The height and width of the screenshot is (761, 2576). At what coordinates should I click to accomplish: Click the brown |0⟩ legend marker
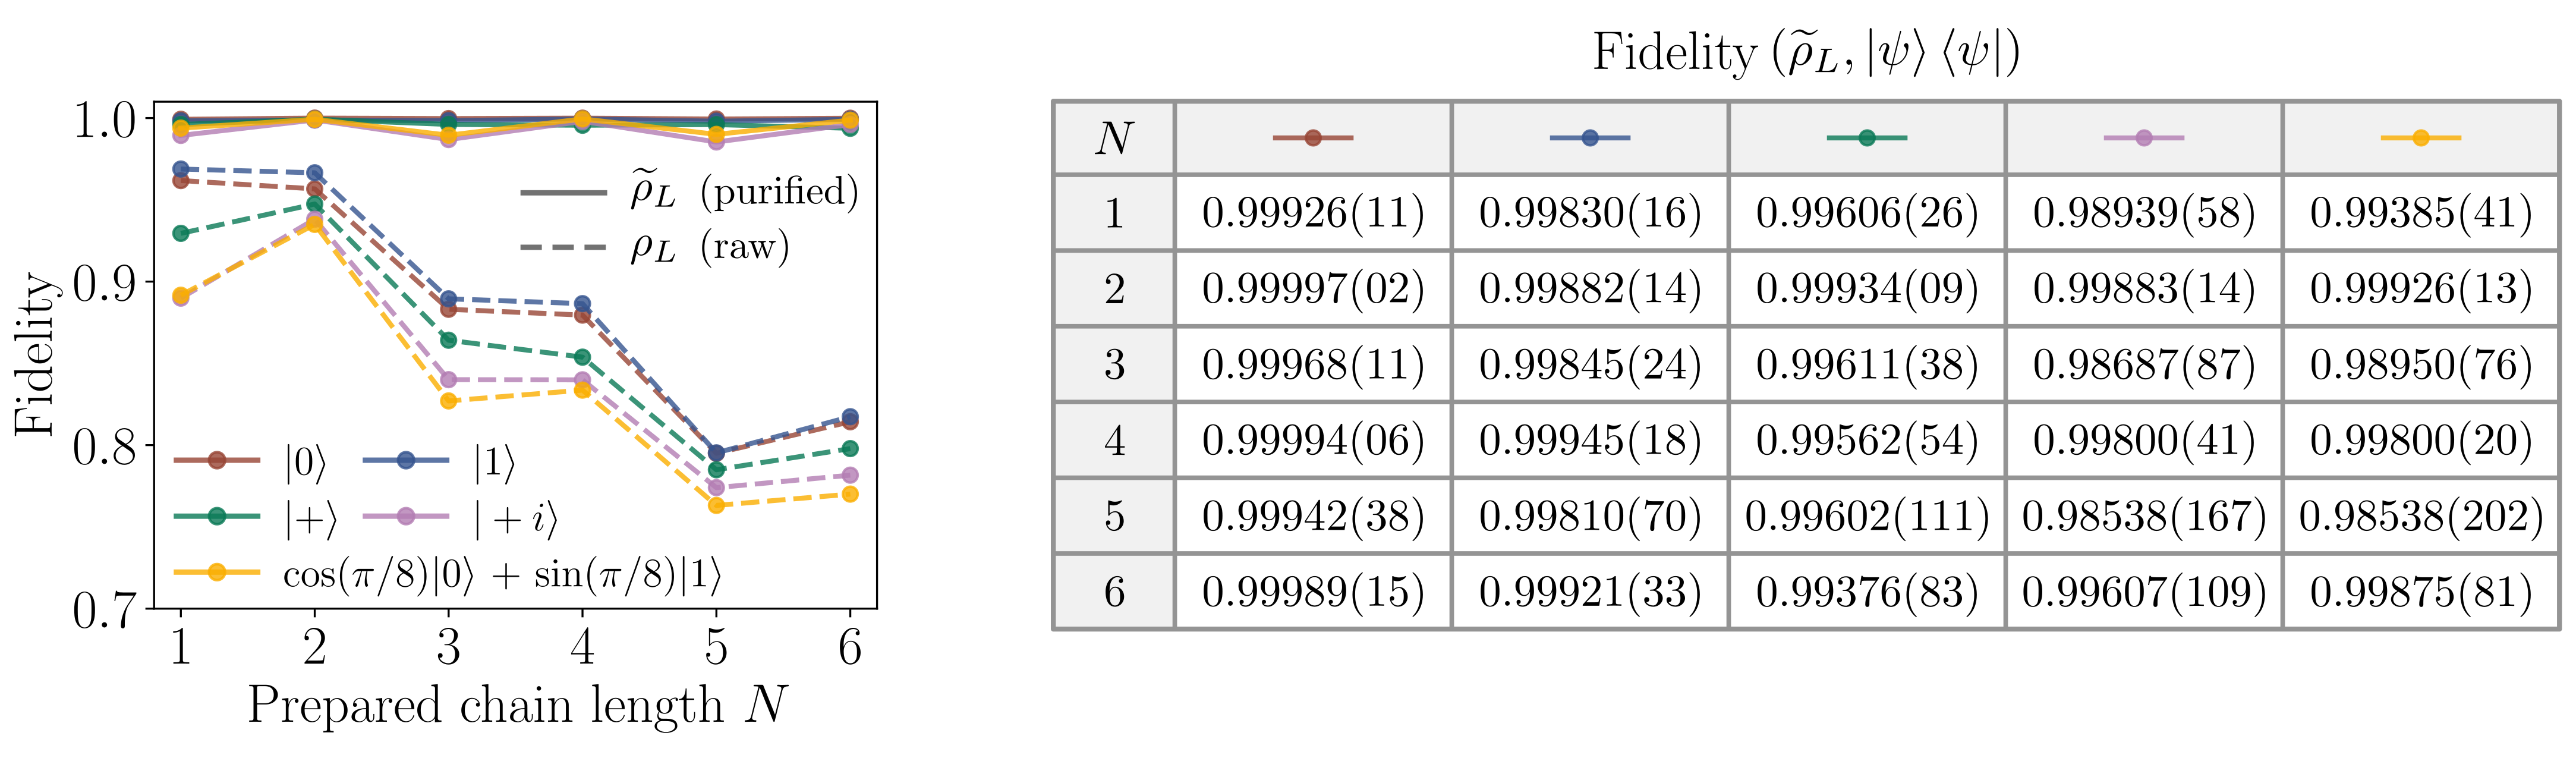217,461
